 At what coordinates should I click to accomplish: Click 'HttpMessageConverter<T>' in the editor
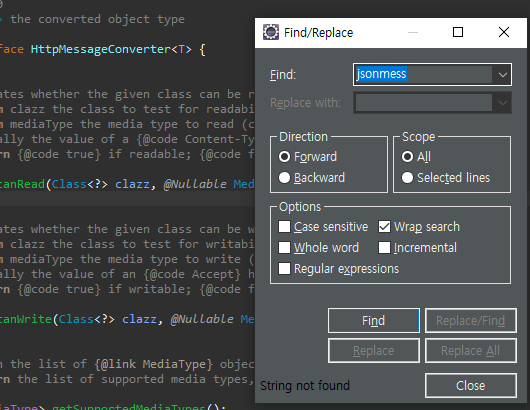coord(111,49)
